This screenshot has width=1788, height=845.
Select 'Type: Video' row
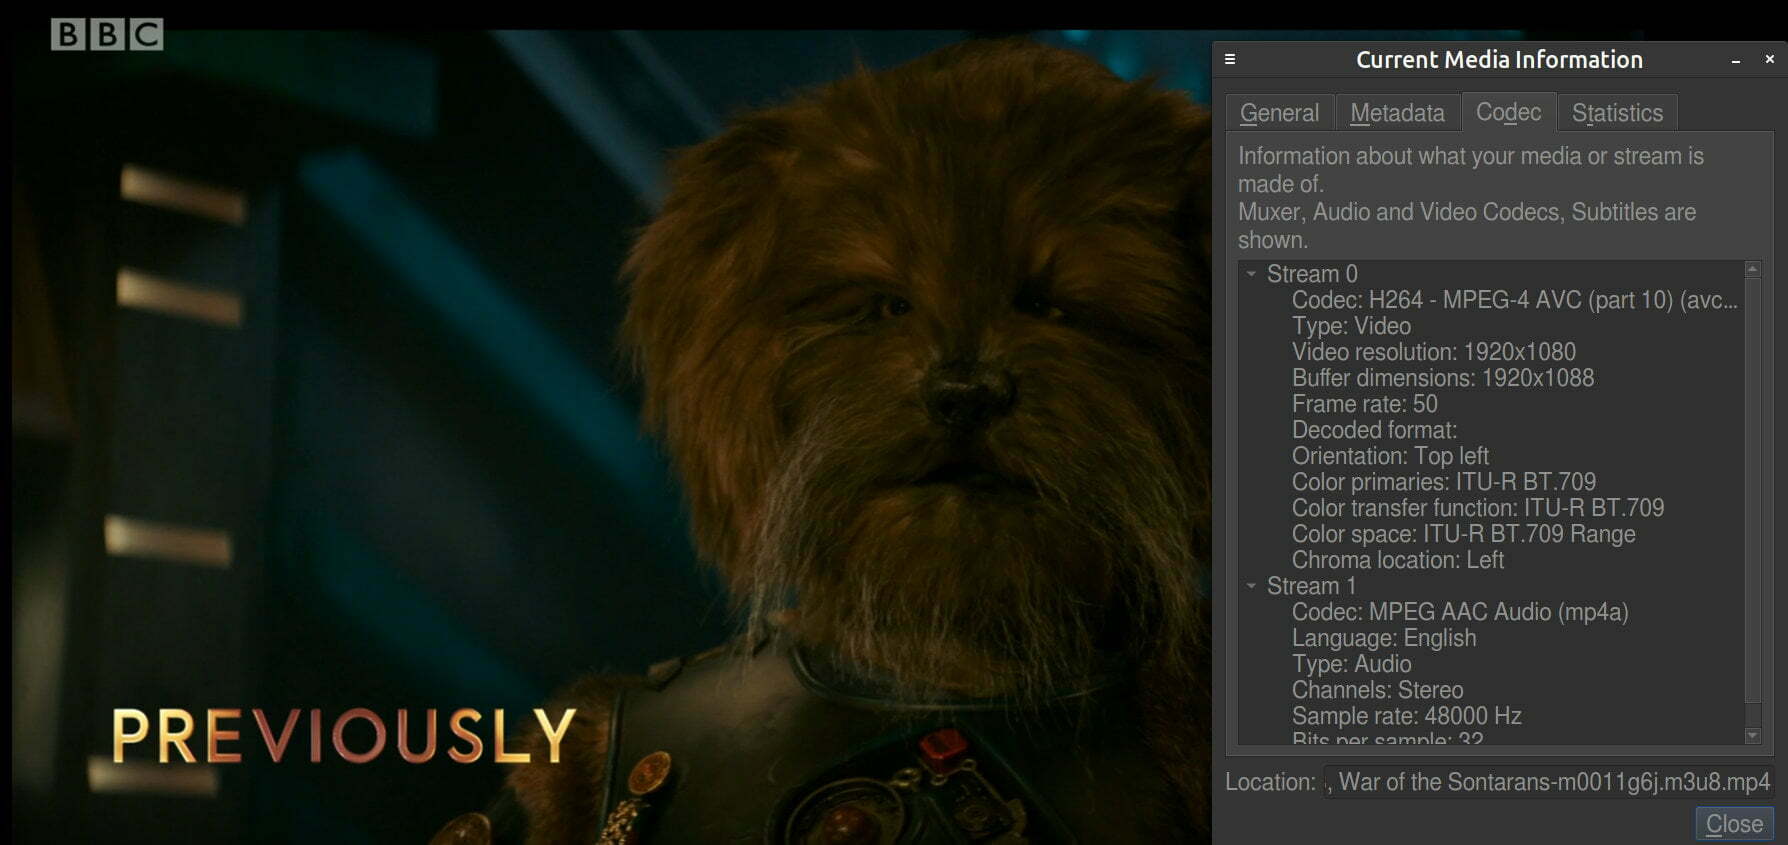point(1491,325)
